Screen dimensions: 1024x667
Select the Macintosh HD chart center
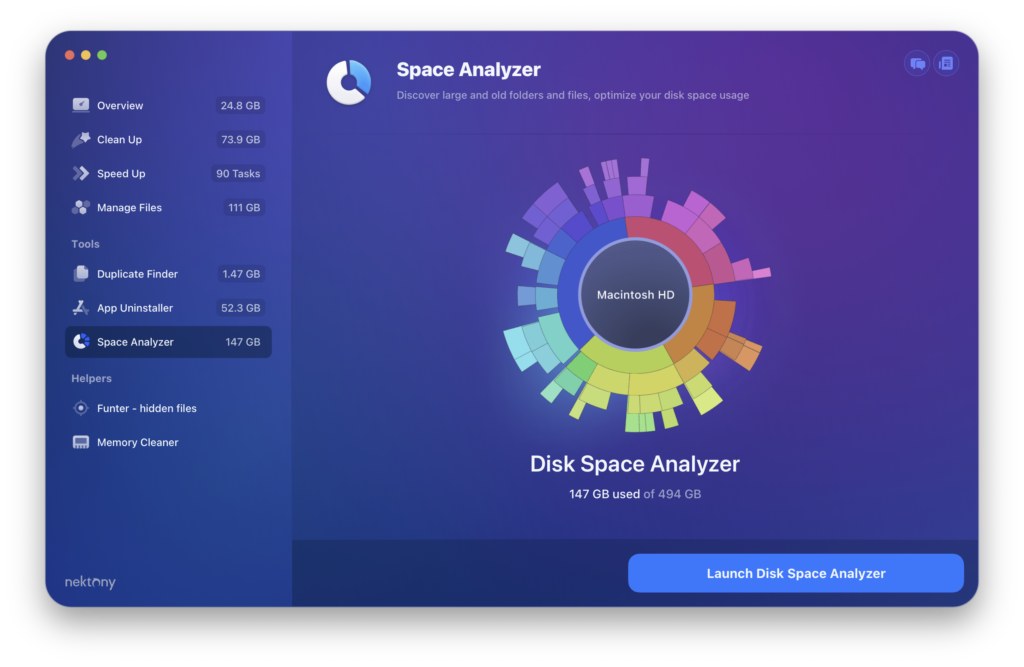pyautogui.click(x=635, y=295)
